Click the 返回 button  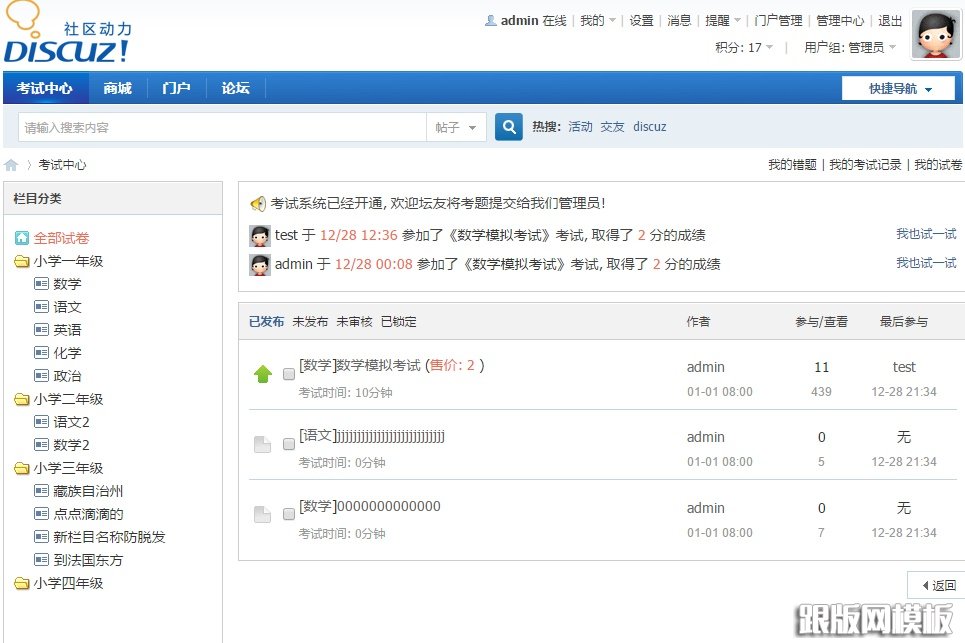click(935, 584)
